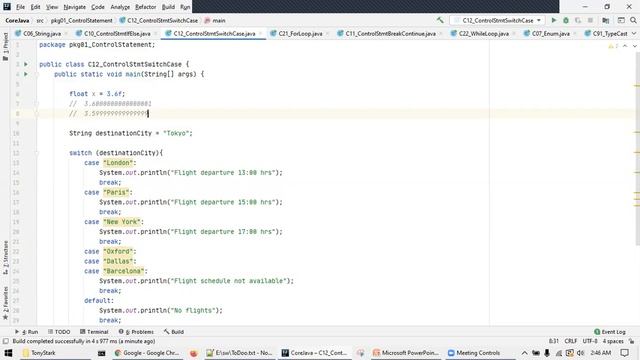Click the window layout icon beside Search

[x=621, y=20]
